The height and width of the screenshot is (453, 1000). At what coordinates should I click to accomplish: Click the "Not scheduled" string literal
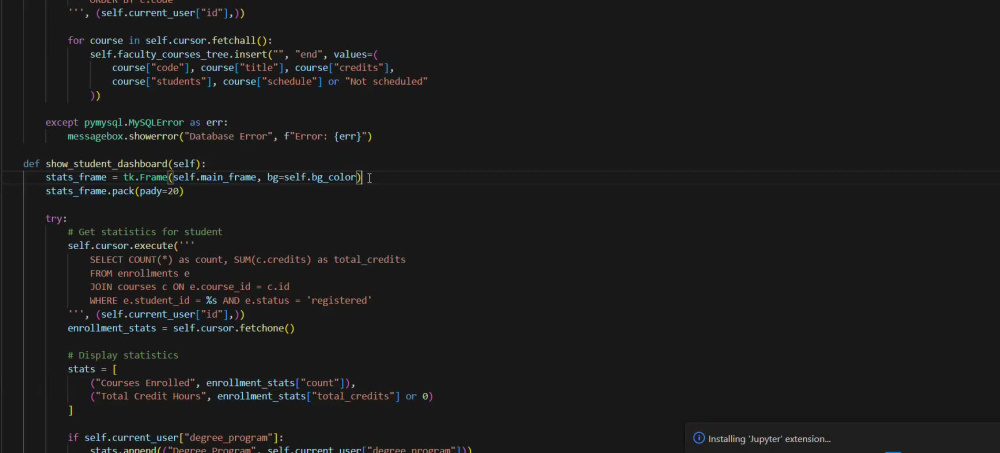386,82
